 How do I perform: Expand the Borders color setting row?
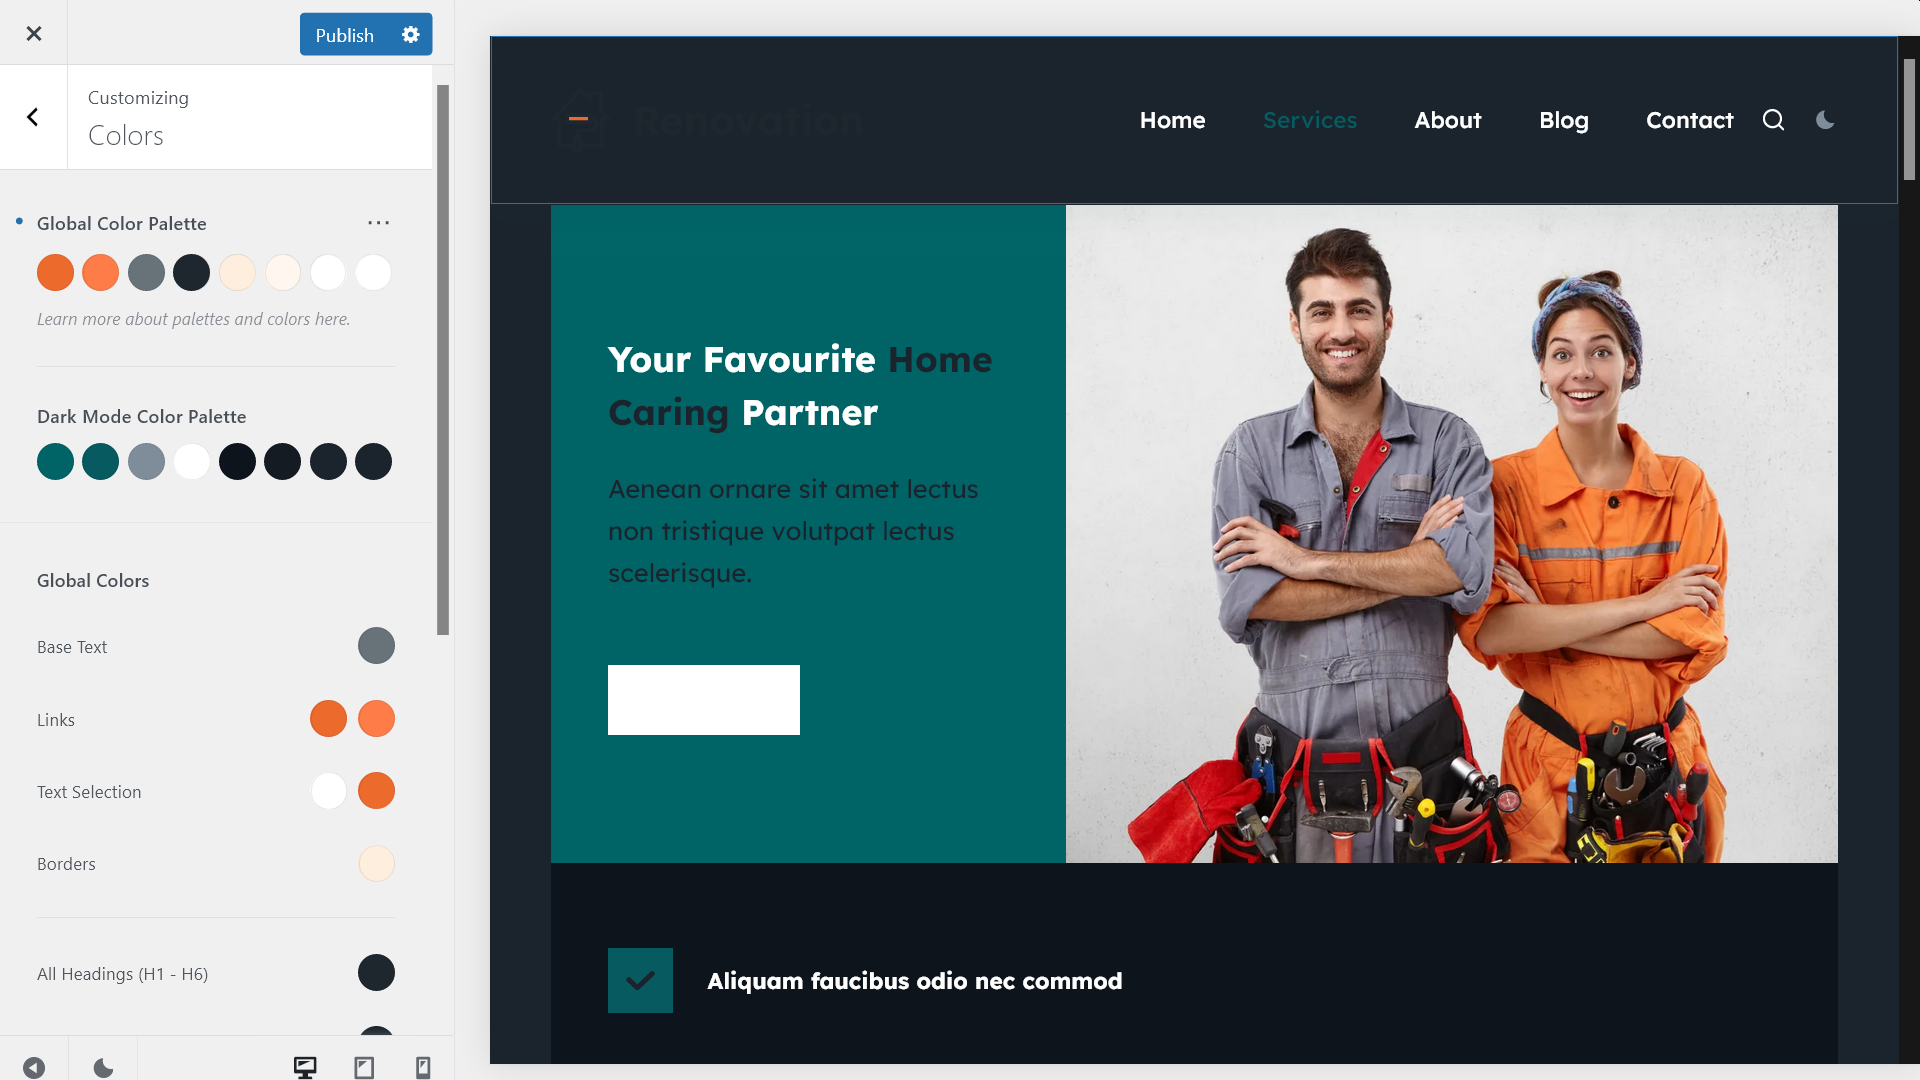[x=375, y=864]
